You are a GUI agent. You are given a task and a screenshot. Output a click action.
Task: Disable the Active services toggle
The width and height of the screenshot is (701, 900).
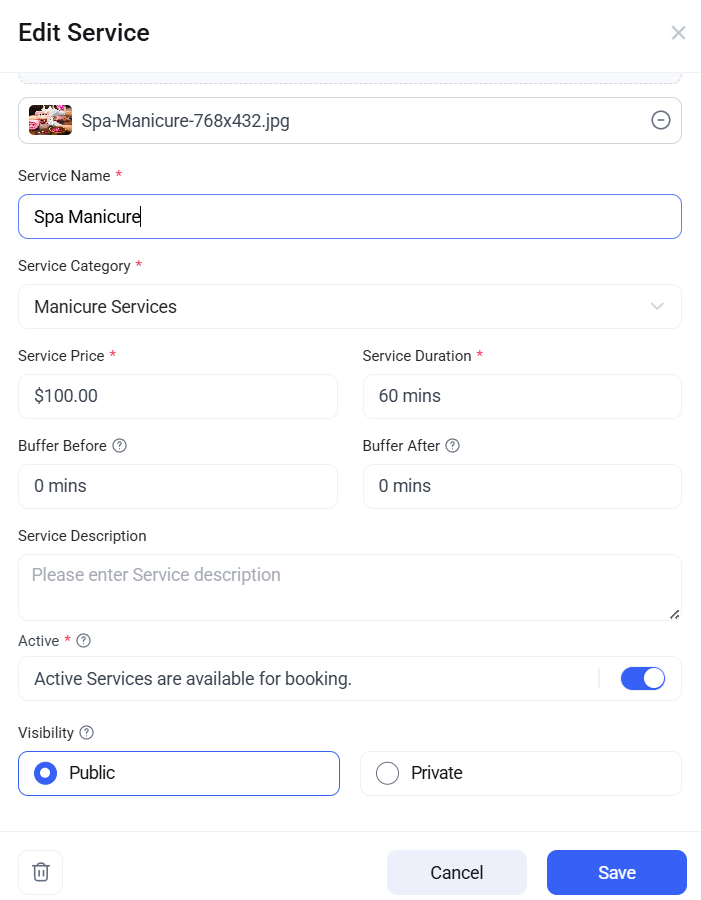(643, 678)
